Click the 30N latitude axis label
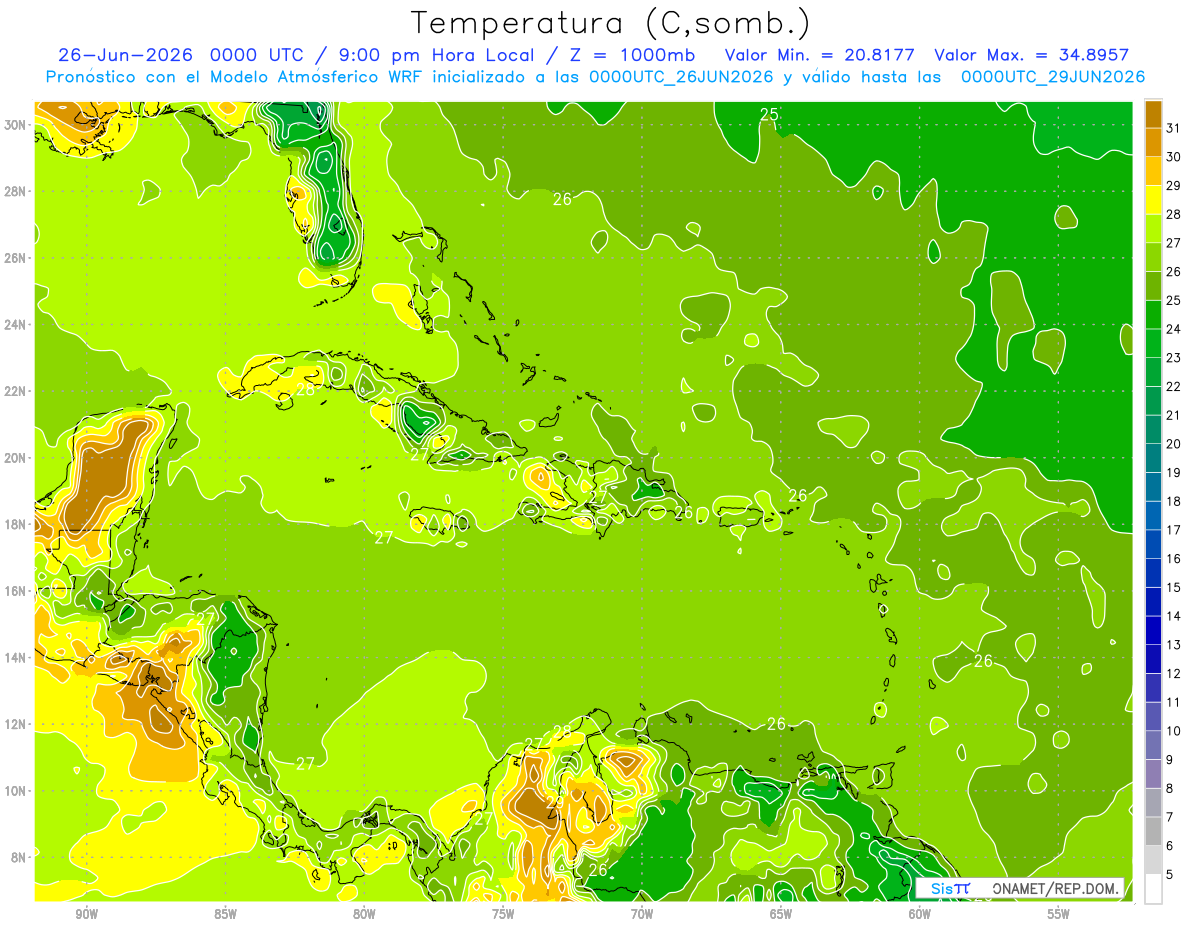Viewport: 1200px width, 927px height. click(x=15, y=124)
